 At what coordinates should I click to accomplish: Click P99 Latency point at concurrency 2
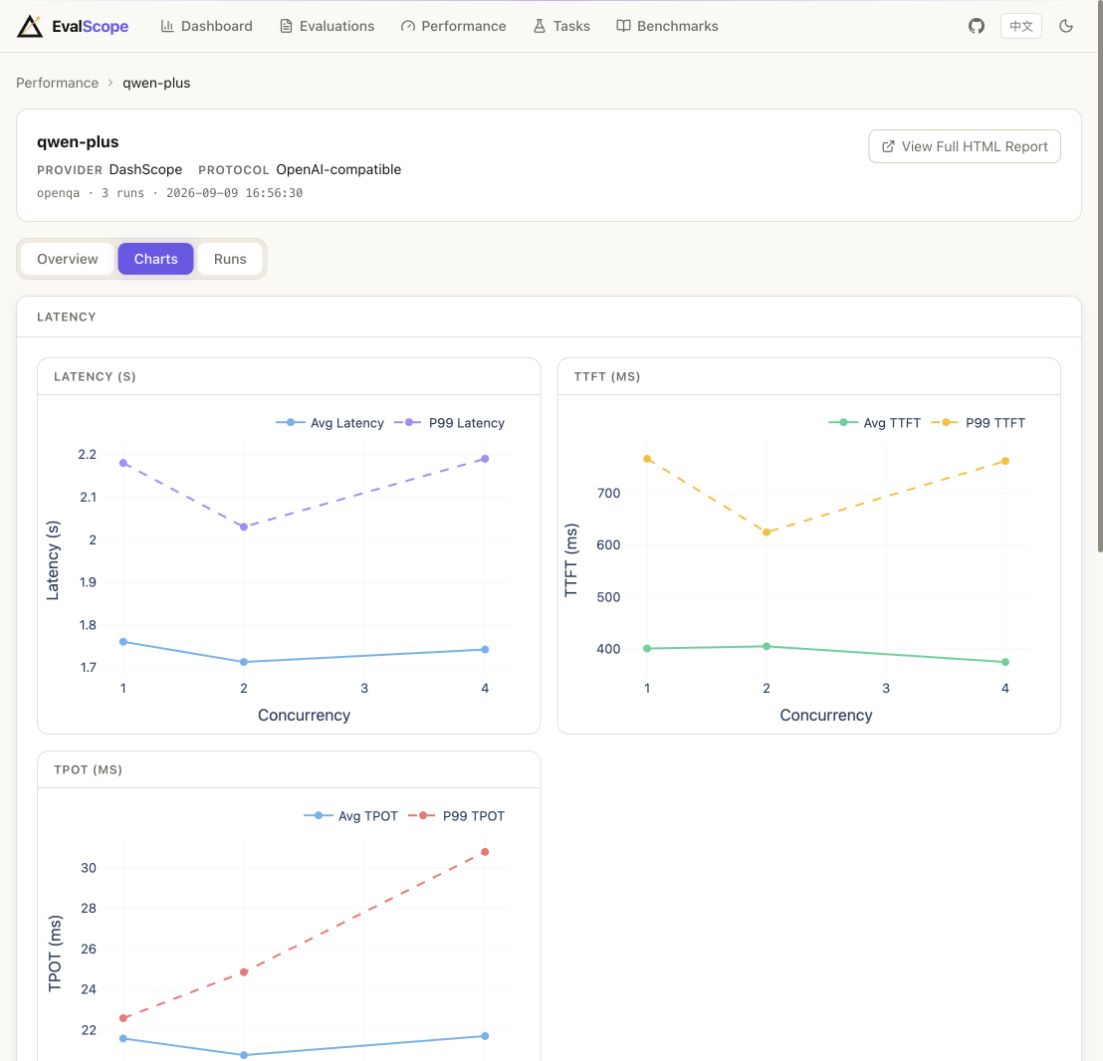pyautogui.click(x=244, y=527)
